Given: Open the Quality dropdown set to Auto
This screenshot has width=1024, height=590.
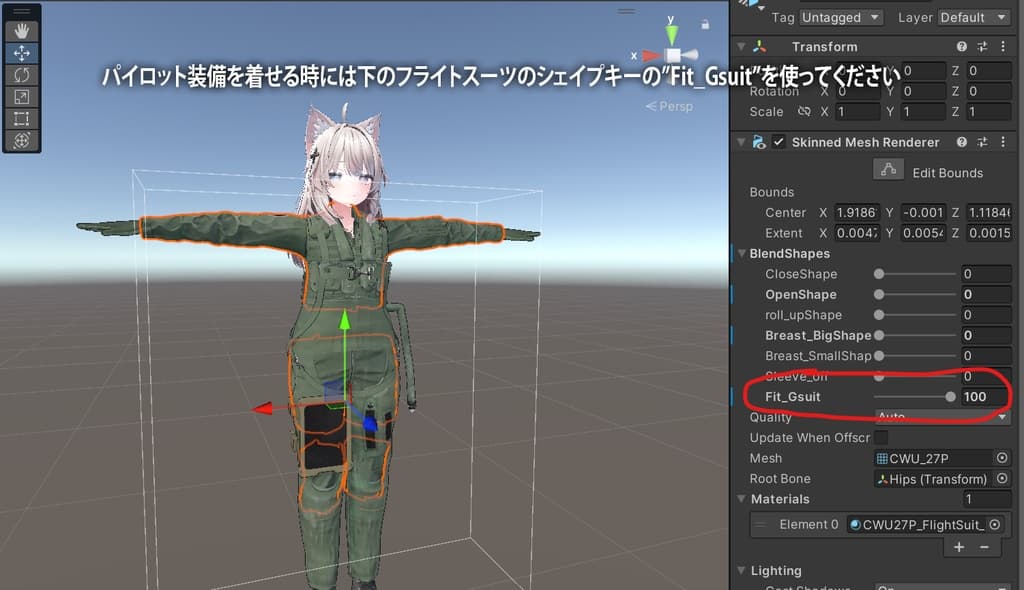Looking at the screenshot, I should pos(940,417).
